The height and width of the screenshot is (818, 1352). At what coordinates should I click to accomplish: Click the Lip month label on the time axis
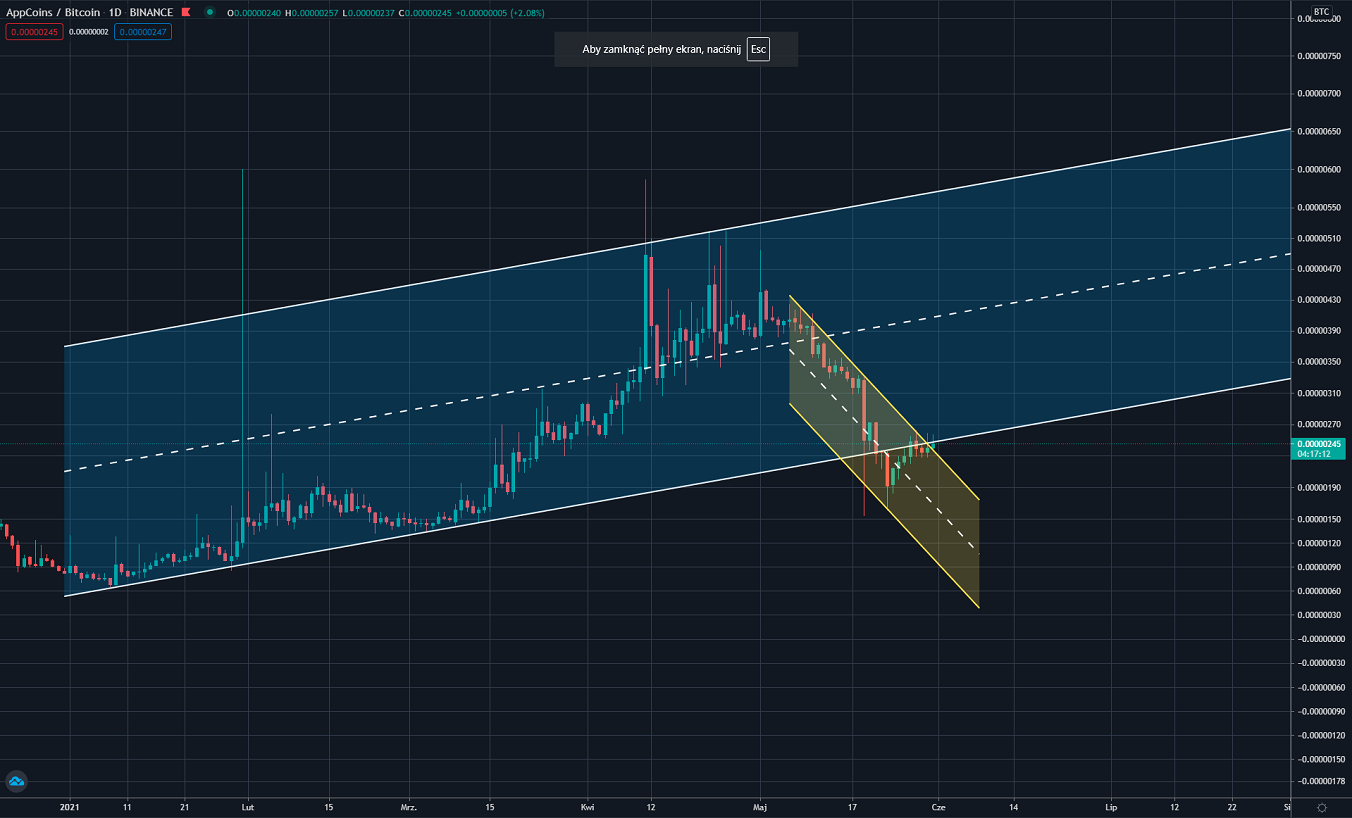(1110, 806)
